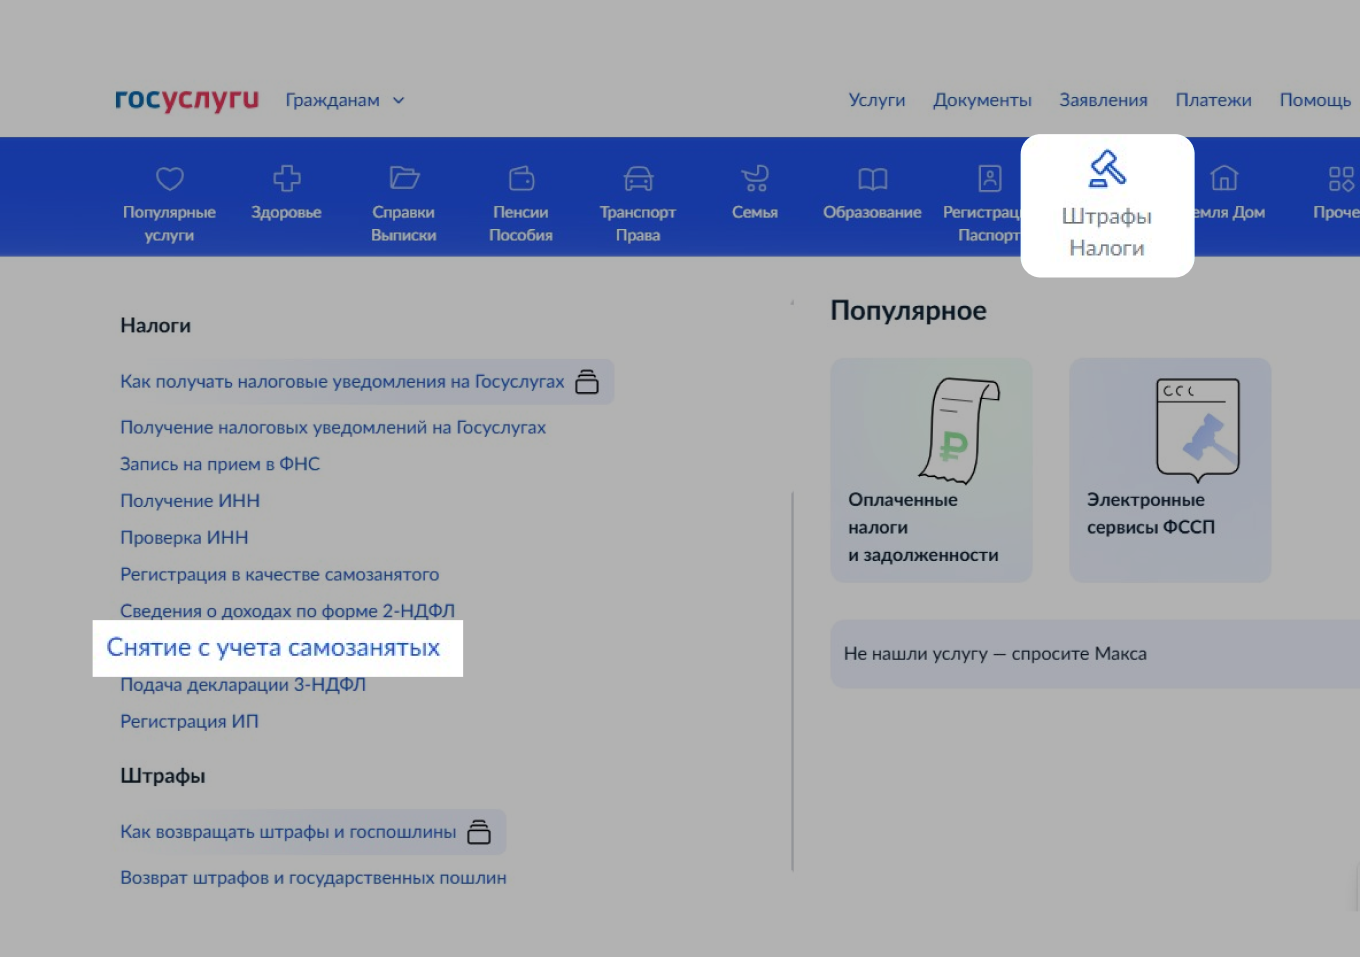Open the Получение ИНН service link
Image resolution: width=1360 pixels, height=957 pixels.
190,500
